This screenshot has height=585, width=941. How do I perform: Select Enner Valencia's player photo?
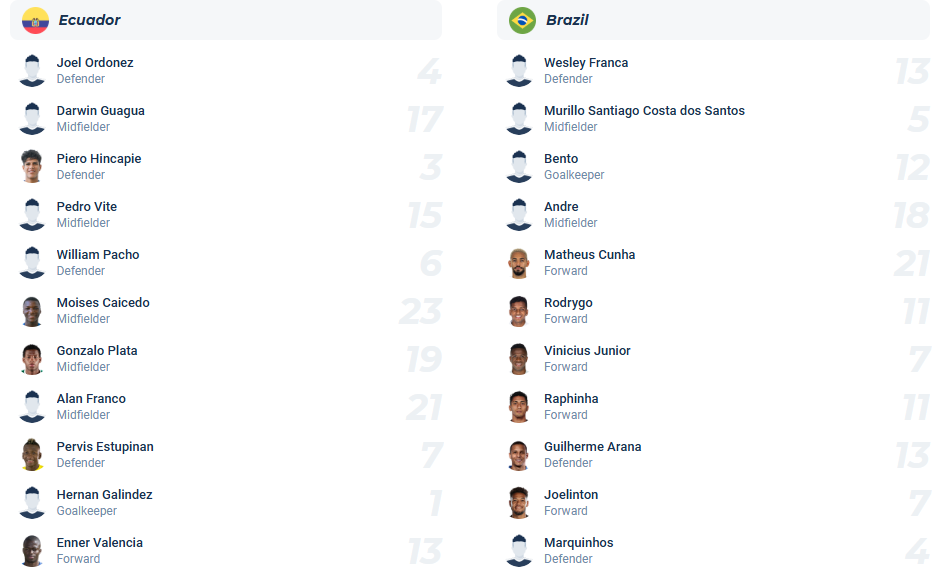(33, 550)
